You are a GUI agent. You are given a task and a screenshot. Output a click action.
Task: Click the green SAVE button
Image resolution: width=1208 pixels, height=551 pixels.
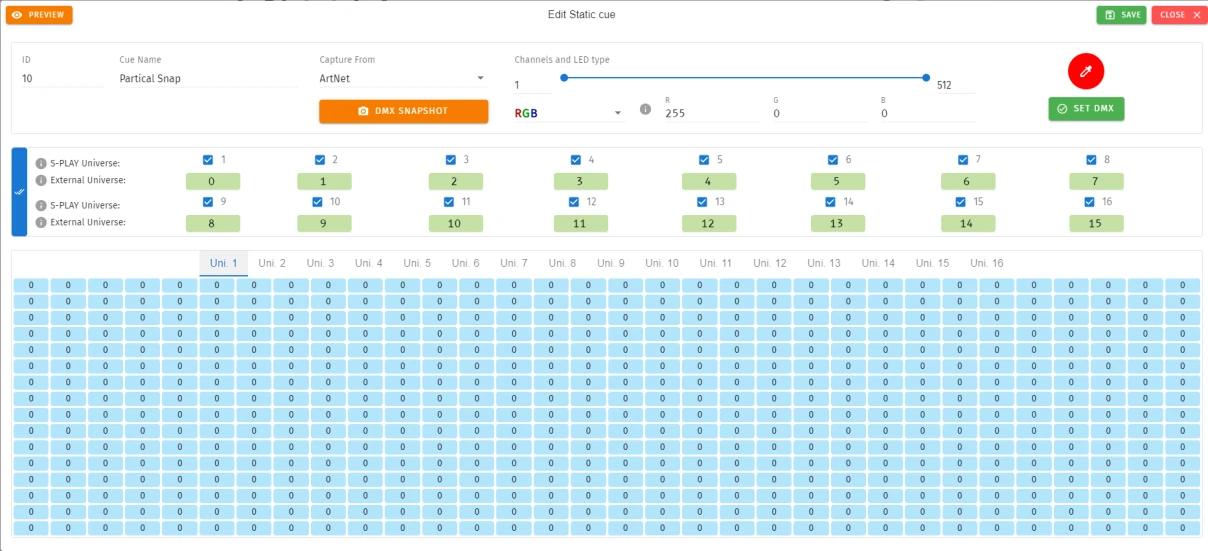(x=1121, y=15)
